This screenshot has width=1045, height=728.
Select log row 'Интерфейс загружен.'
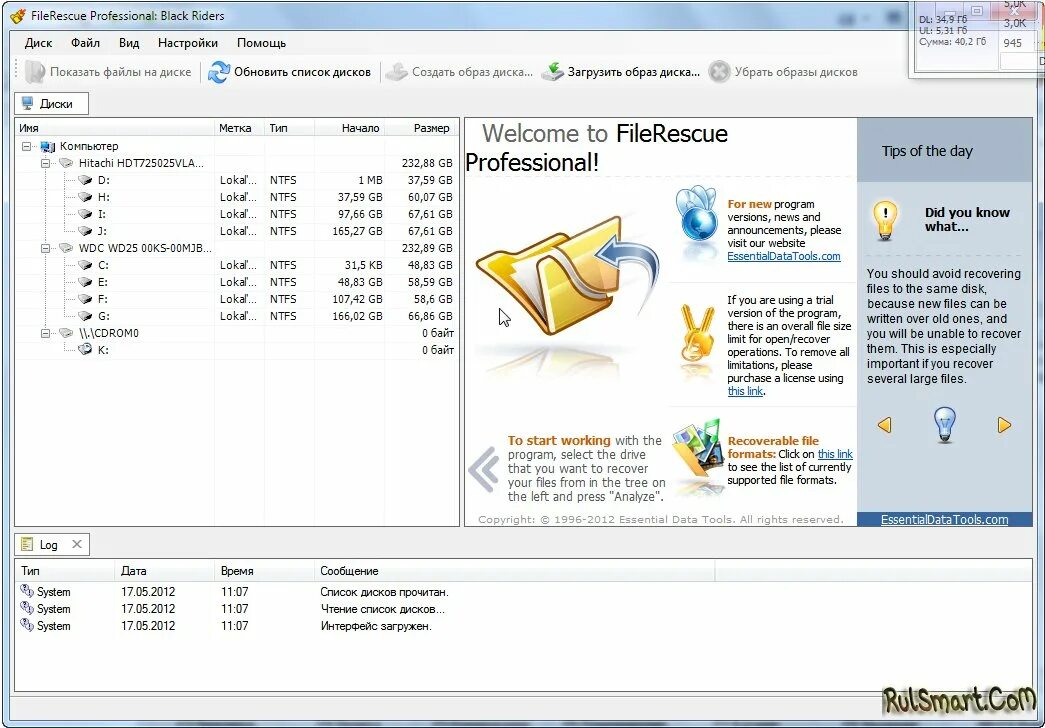pos(523,626)
